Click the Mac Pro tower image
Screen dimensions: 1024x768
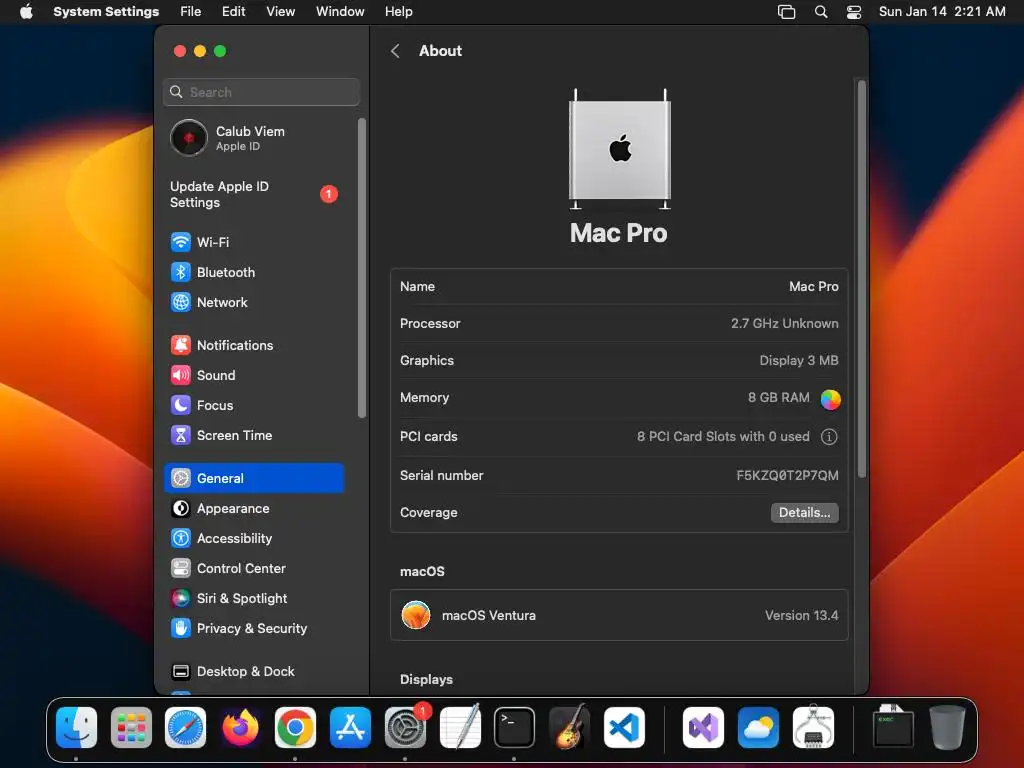(620, 149)
